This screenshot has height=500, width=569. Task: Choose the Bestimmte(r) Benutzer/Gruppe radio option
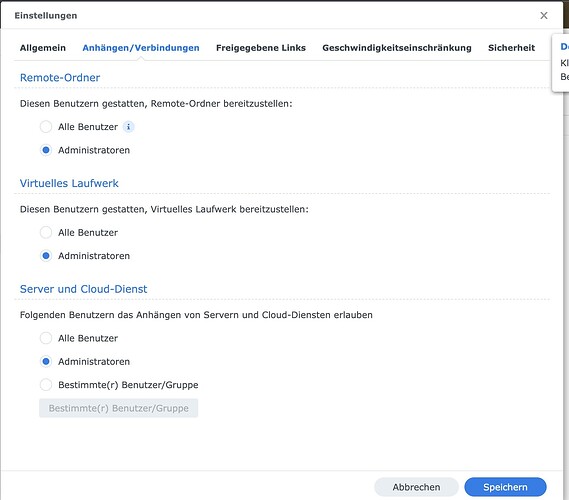[x=46, y=385]
